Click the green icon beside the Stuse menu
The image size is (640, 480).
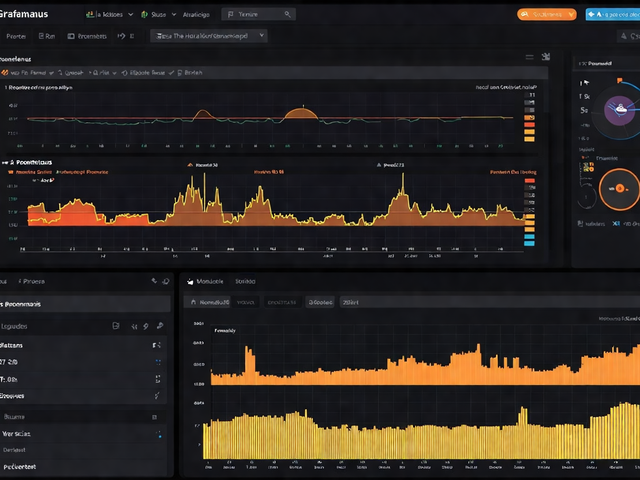pyautogui.click(x=144, y=14)
